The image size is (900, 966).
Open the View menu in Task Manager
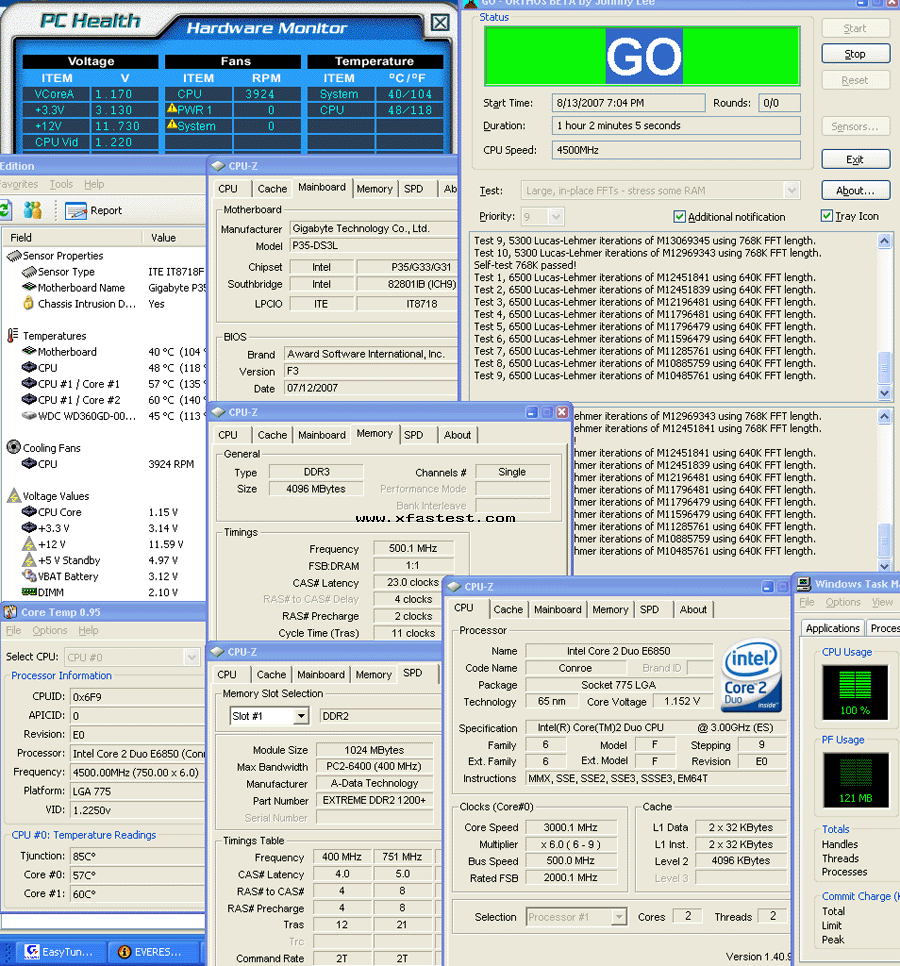[x=882, y=603]
